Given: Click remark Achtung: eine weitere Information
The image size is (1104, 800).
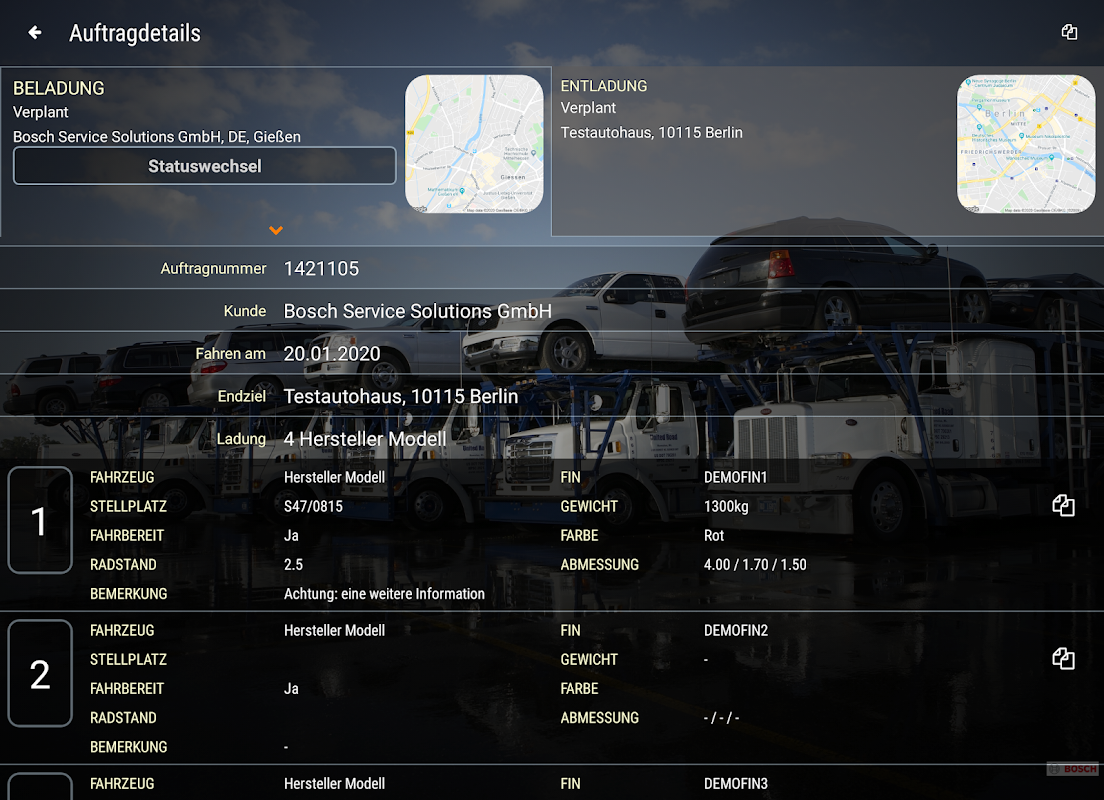Looking at the screenshot, I should click(x=384, y=594).
